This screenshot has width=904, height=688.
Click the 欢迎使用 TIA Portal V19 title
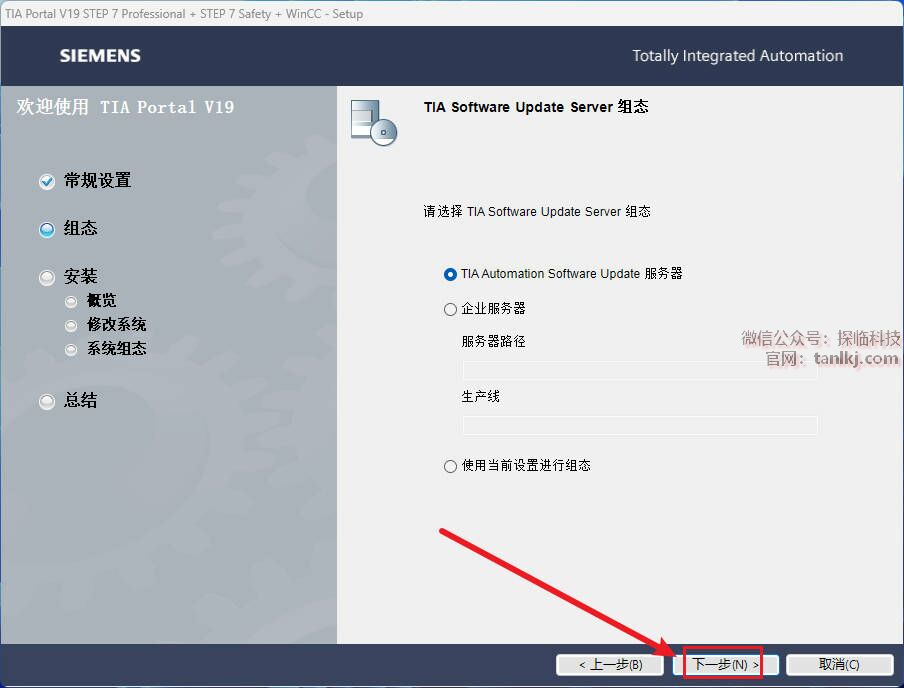[x=125, y=107]
